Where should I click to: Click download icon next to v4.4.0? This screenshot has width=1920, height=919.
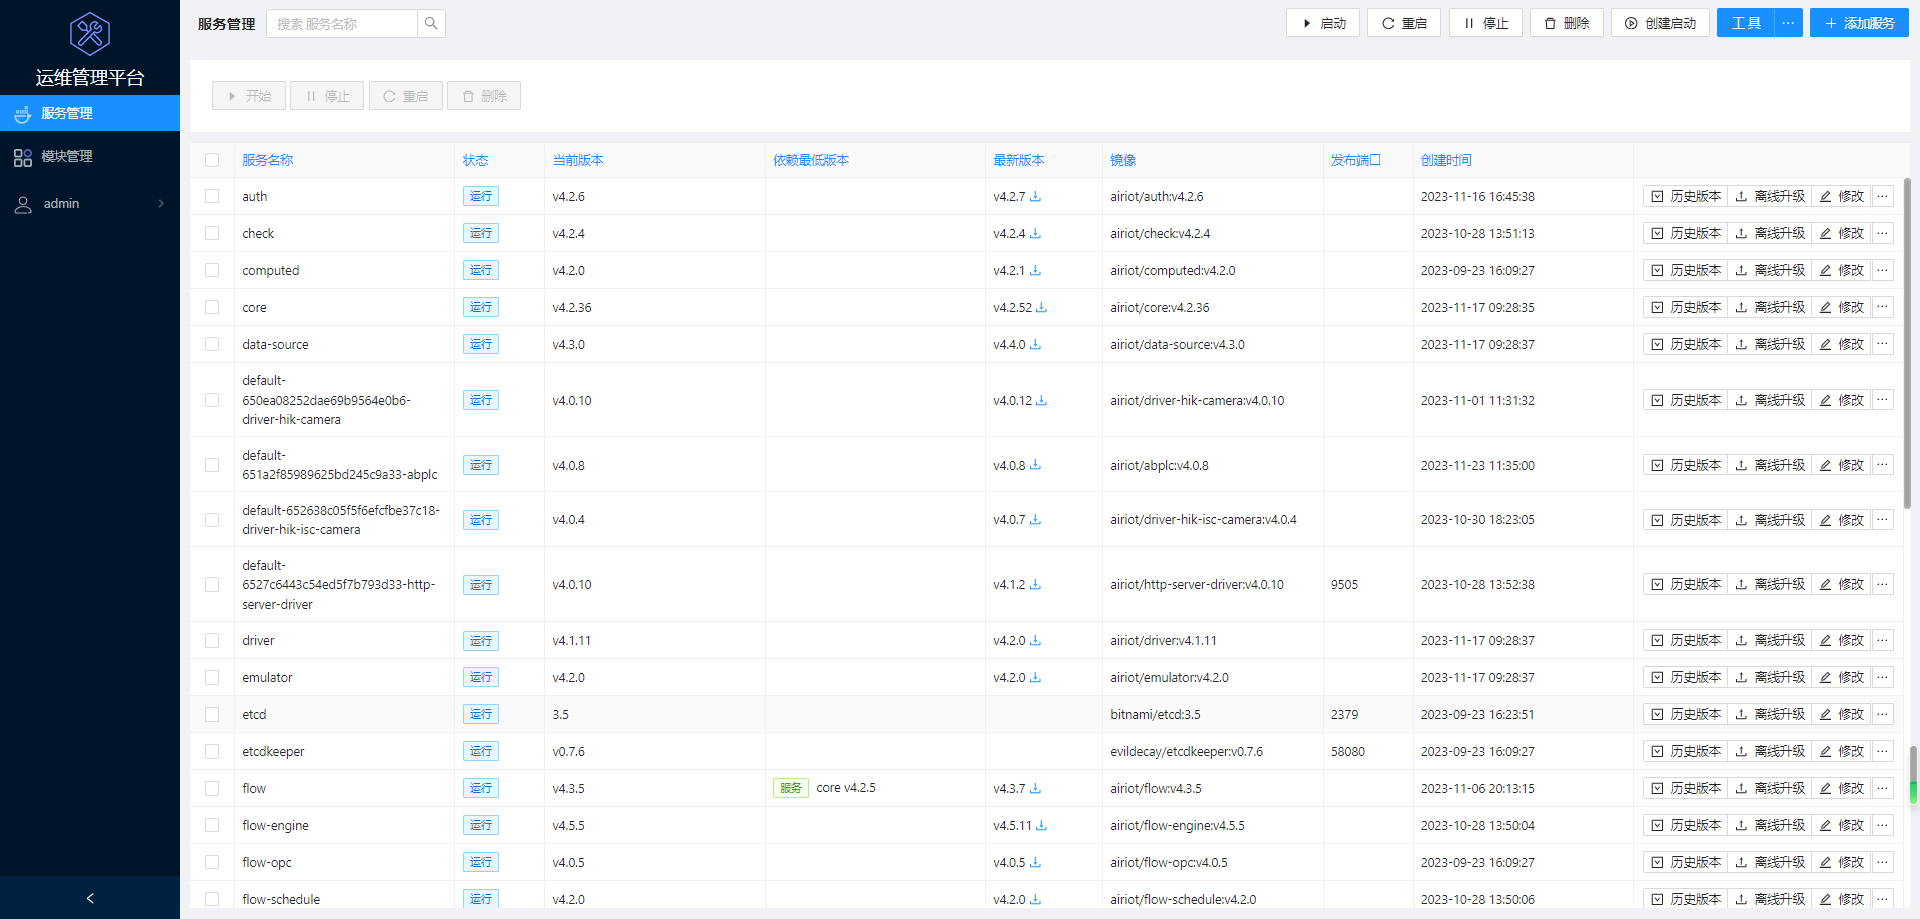(x=1035, y=344)
